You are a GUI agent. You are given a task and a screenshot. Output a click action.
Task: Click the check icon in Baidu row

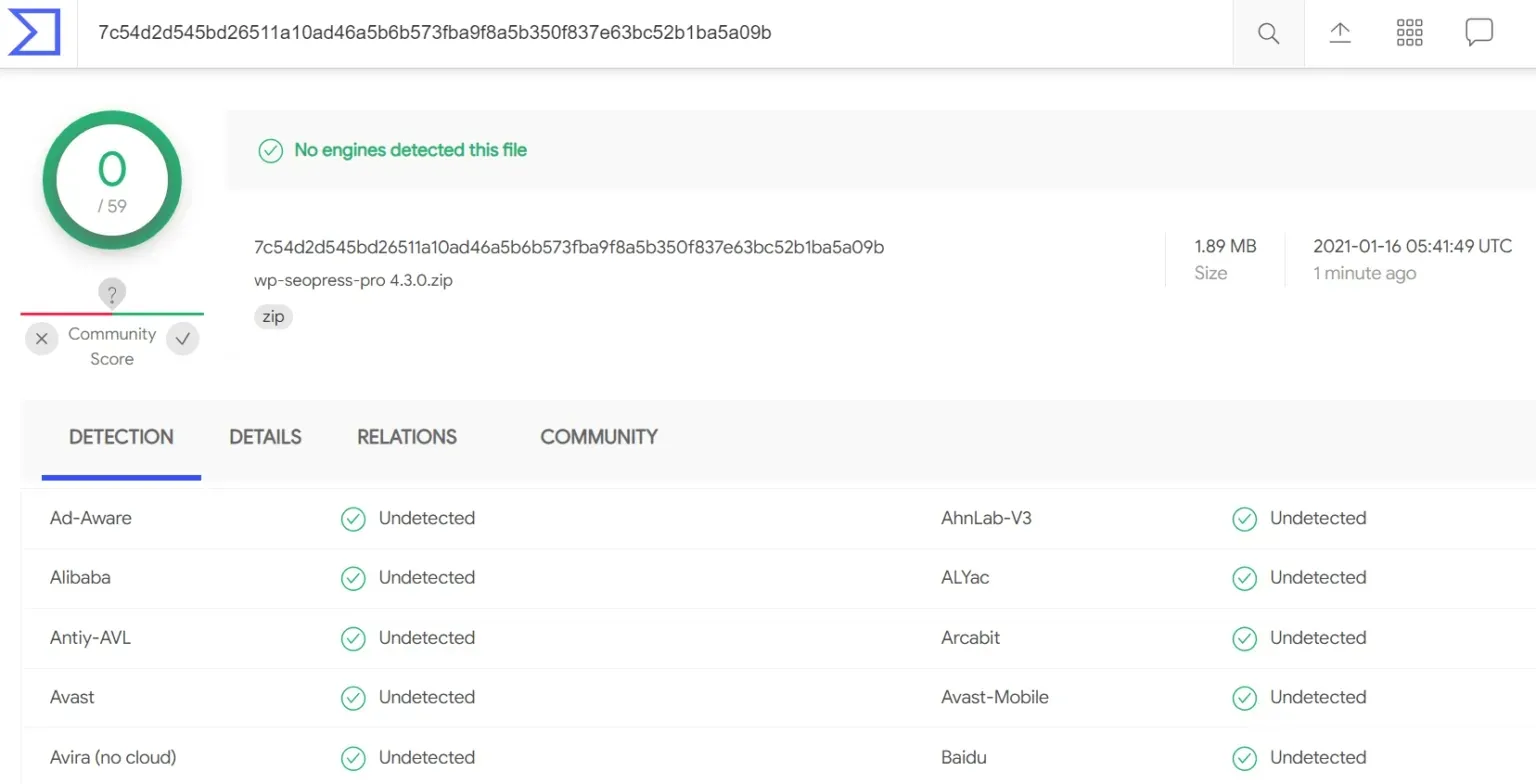[x=1244, y=758]
